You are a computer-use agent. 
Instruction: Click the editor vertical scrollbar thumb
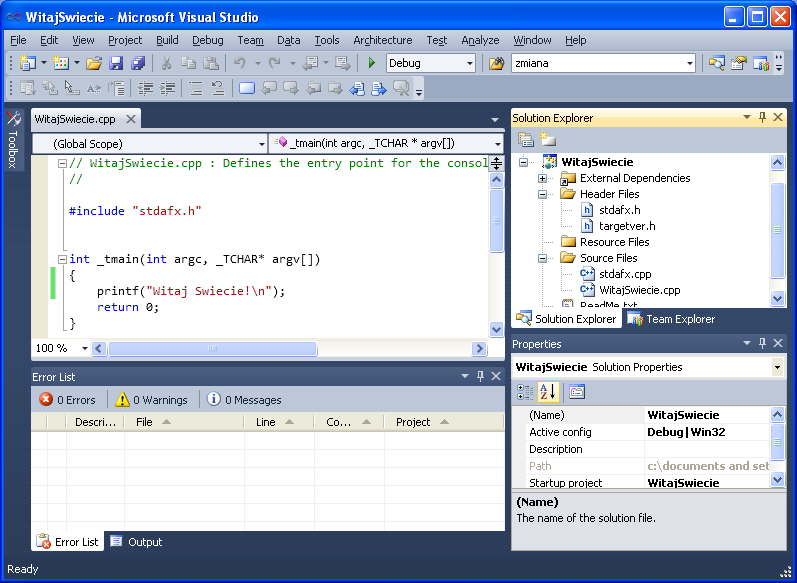pyautogui.click(x=497, y=221)
